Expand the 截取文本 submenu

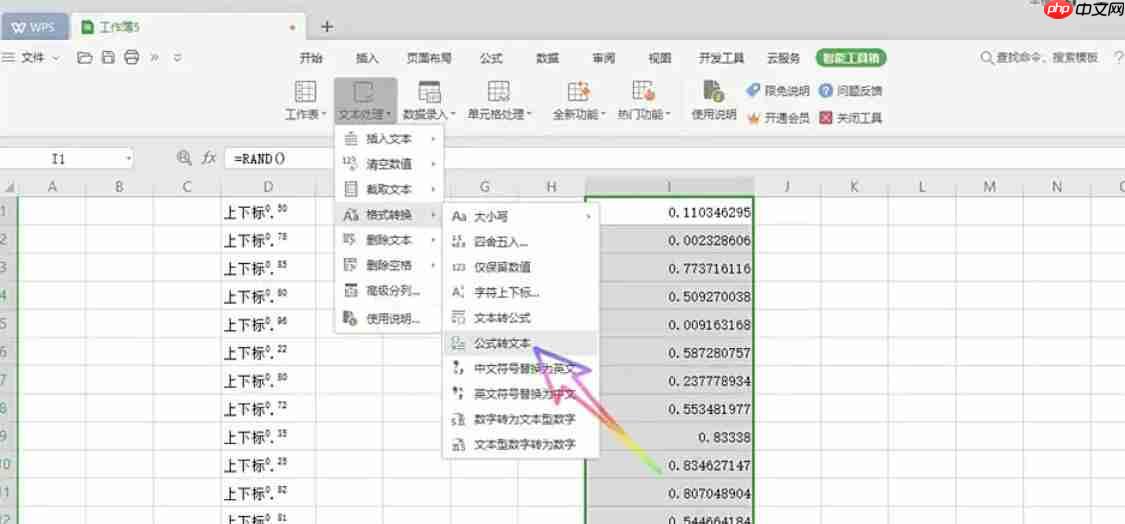pos(390,190)
